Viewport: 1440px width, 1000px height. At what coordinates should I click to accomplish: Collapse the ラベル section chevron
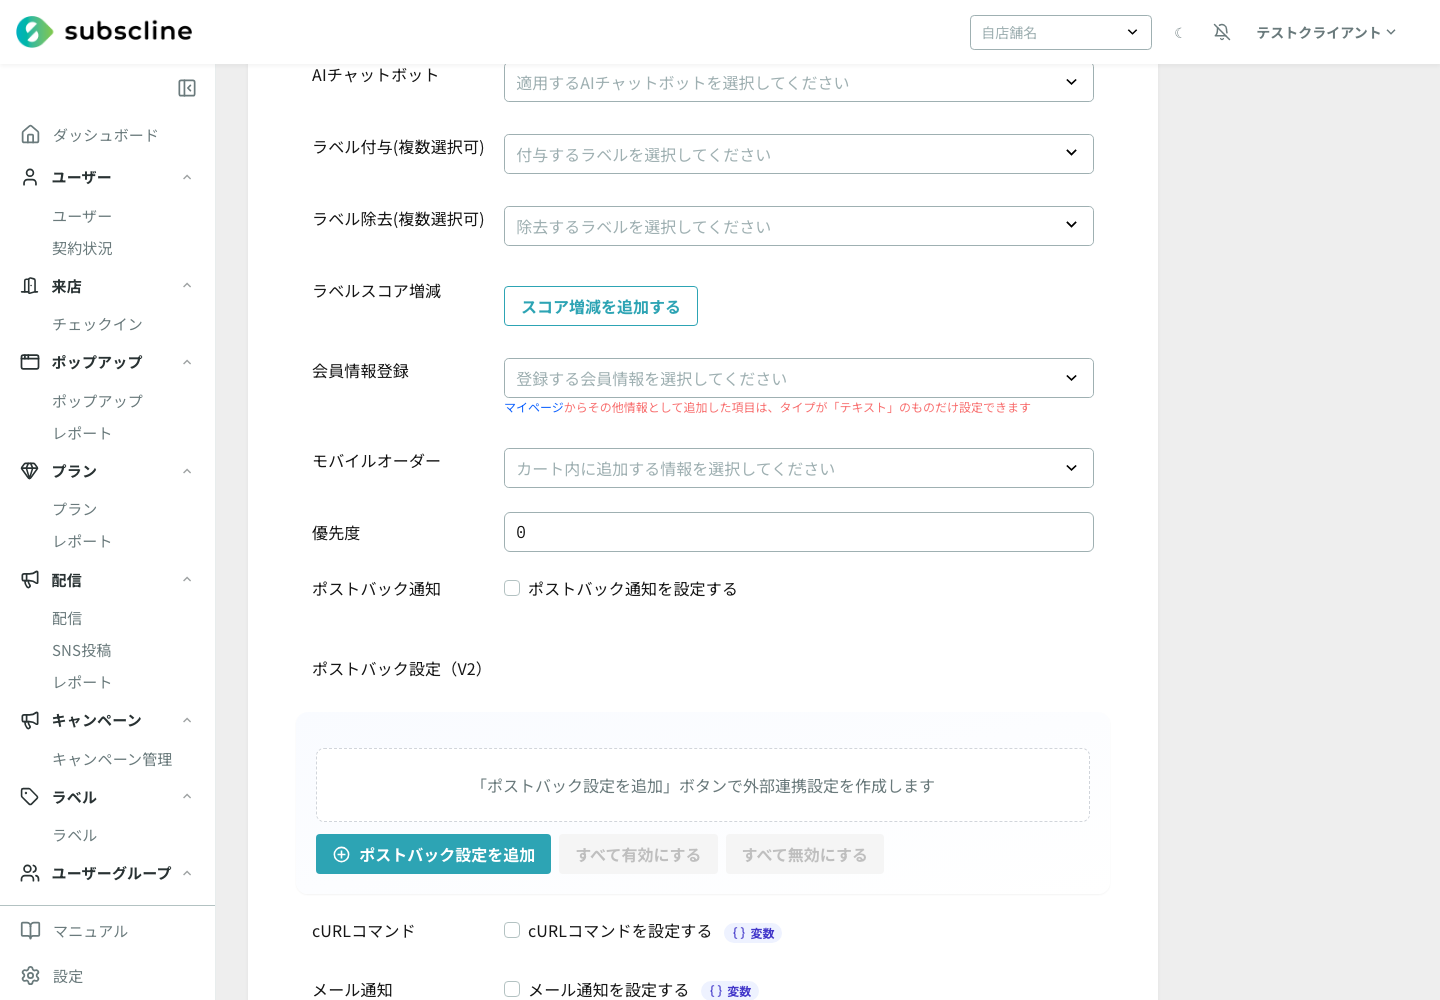coord(187,797)
